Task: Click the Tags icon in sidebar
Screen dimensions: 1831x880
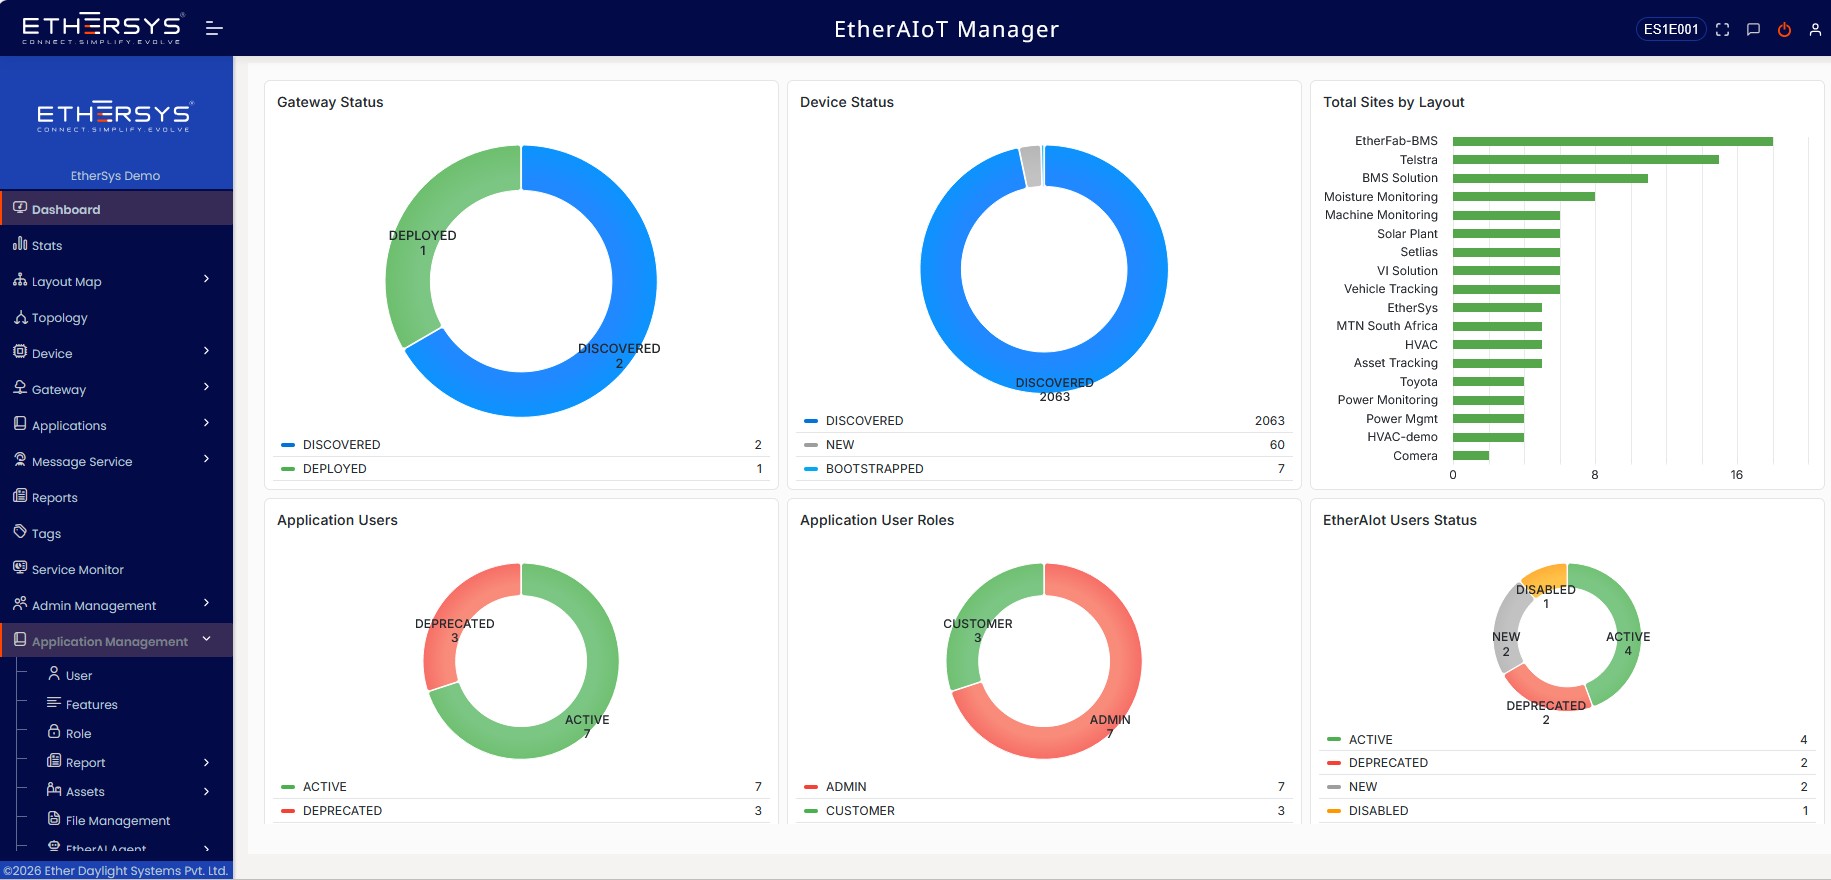Action: [x=20, y=532]
